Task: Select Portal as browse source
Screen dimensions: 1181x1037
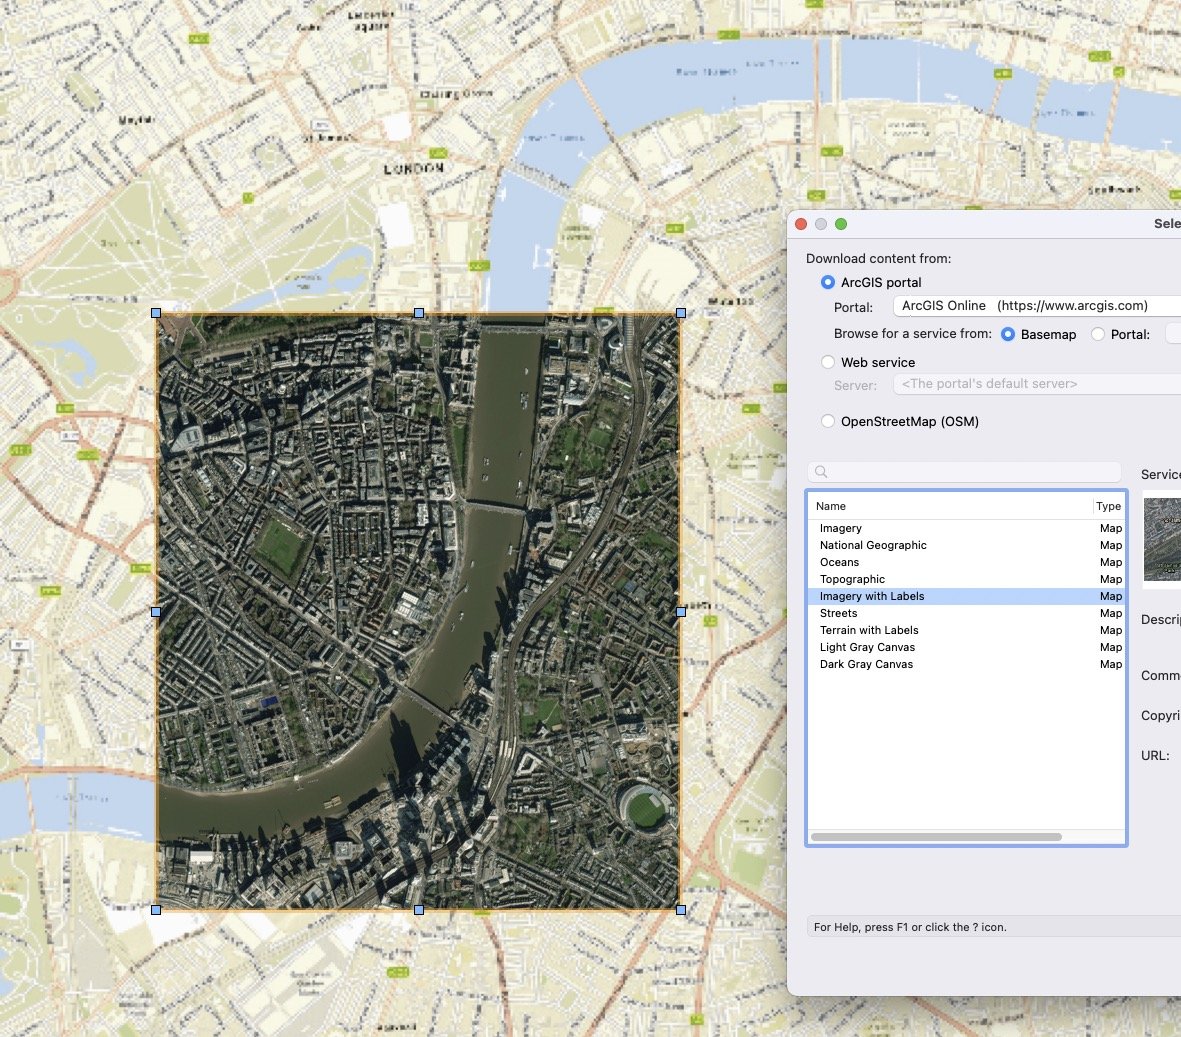Action: pyautogui.click(x=1098, y=335)
